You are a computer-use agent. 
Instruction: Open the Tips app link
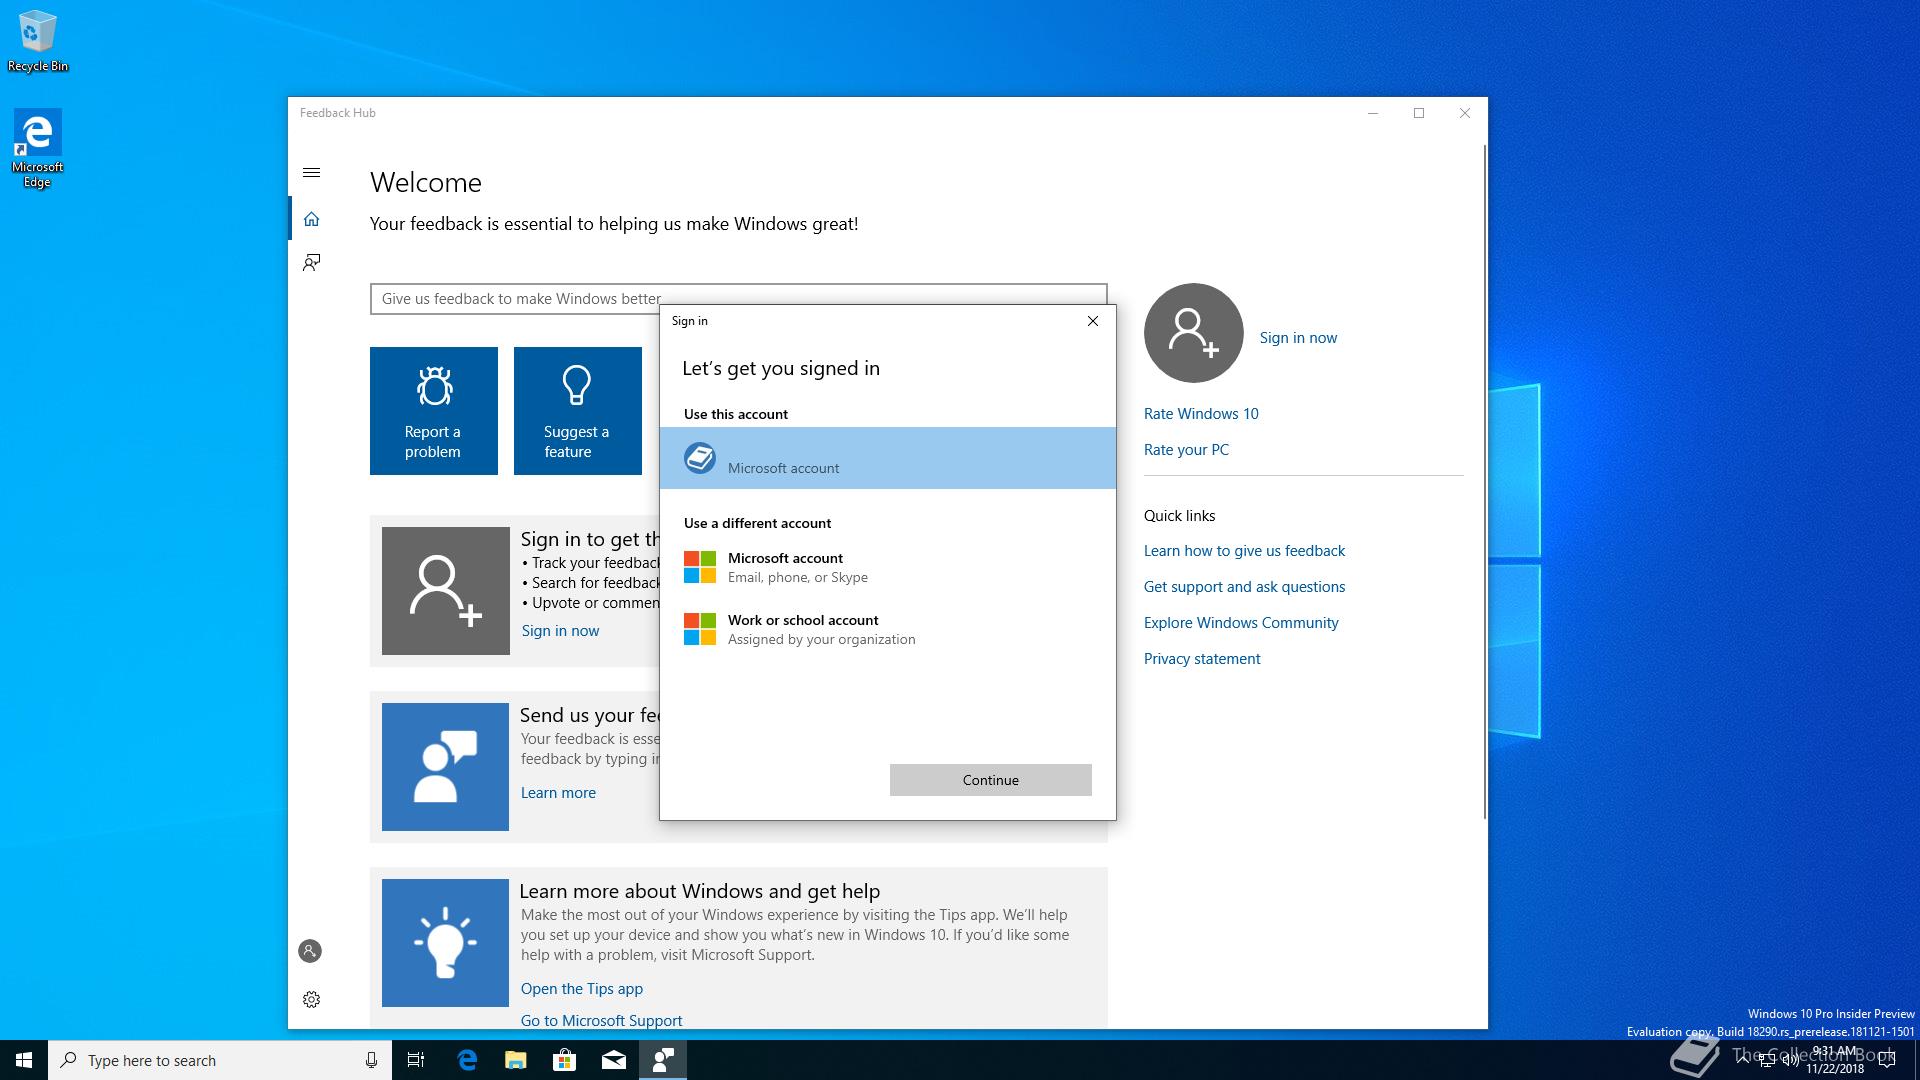582,989
